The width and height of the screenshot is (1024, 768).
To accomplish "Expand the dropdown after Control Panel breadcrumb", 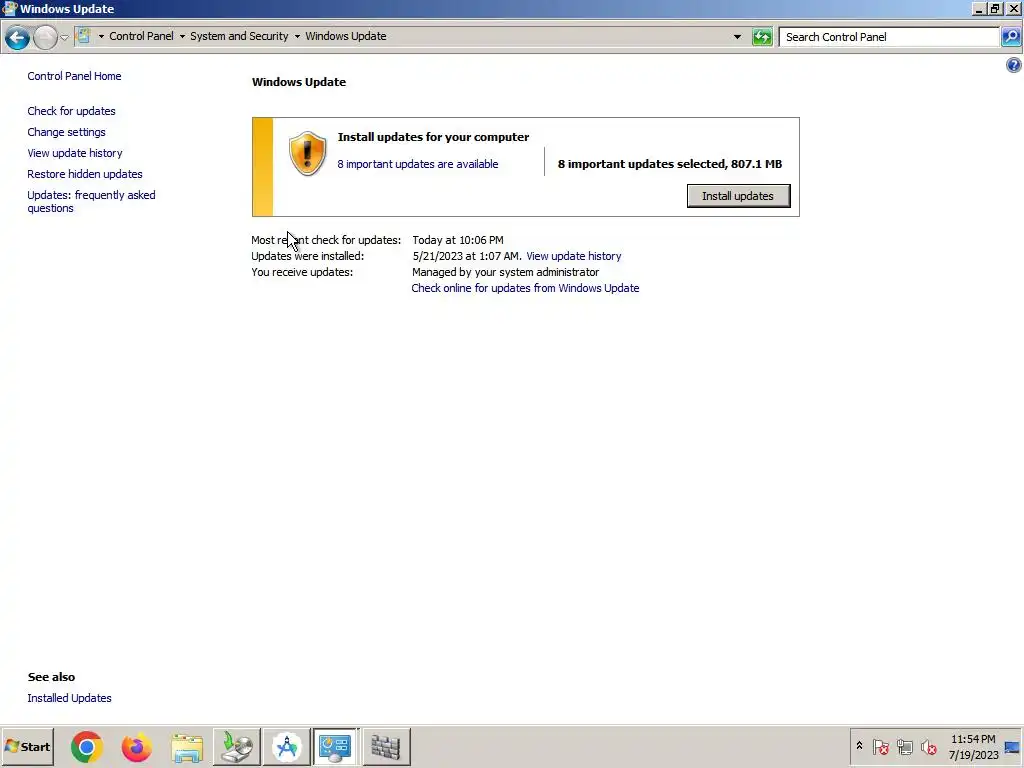I will pos(182,37).
